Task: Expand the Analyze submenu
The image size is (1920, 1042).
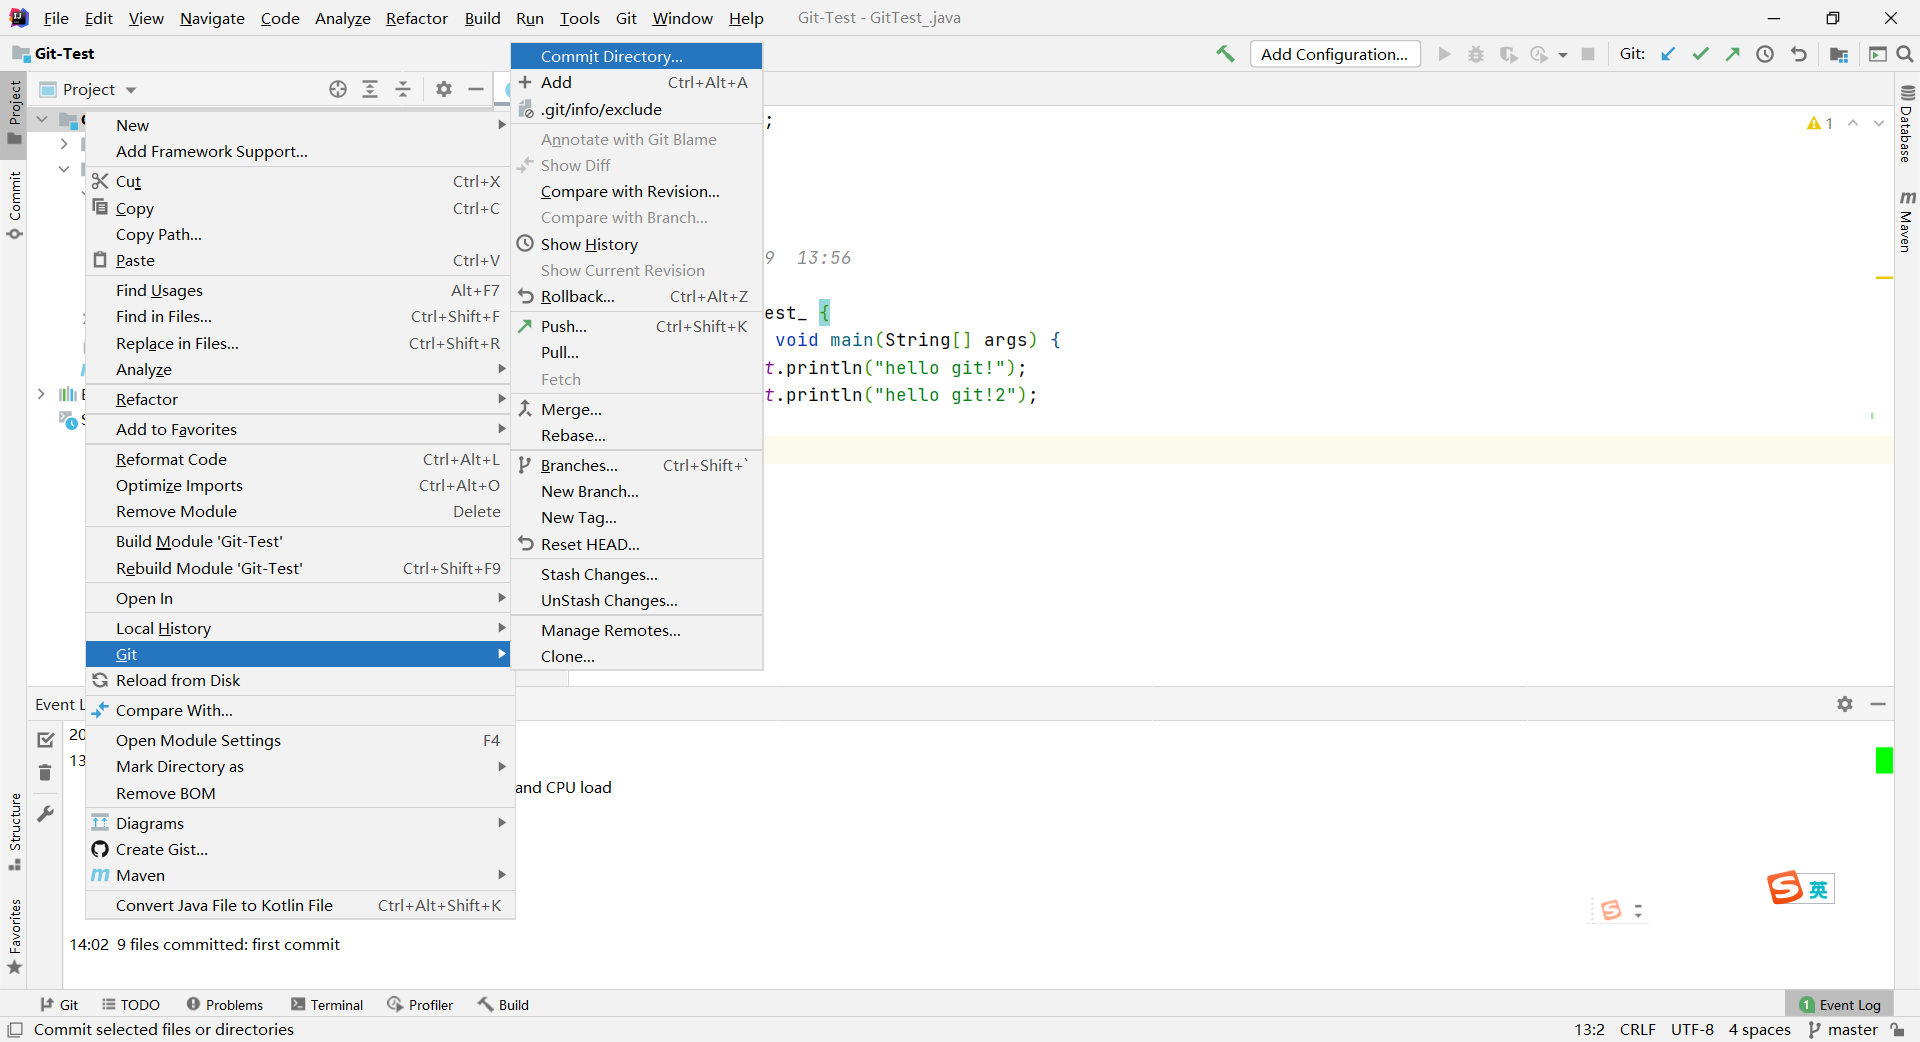Action: 298,369
